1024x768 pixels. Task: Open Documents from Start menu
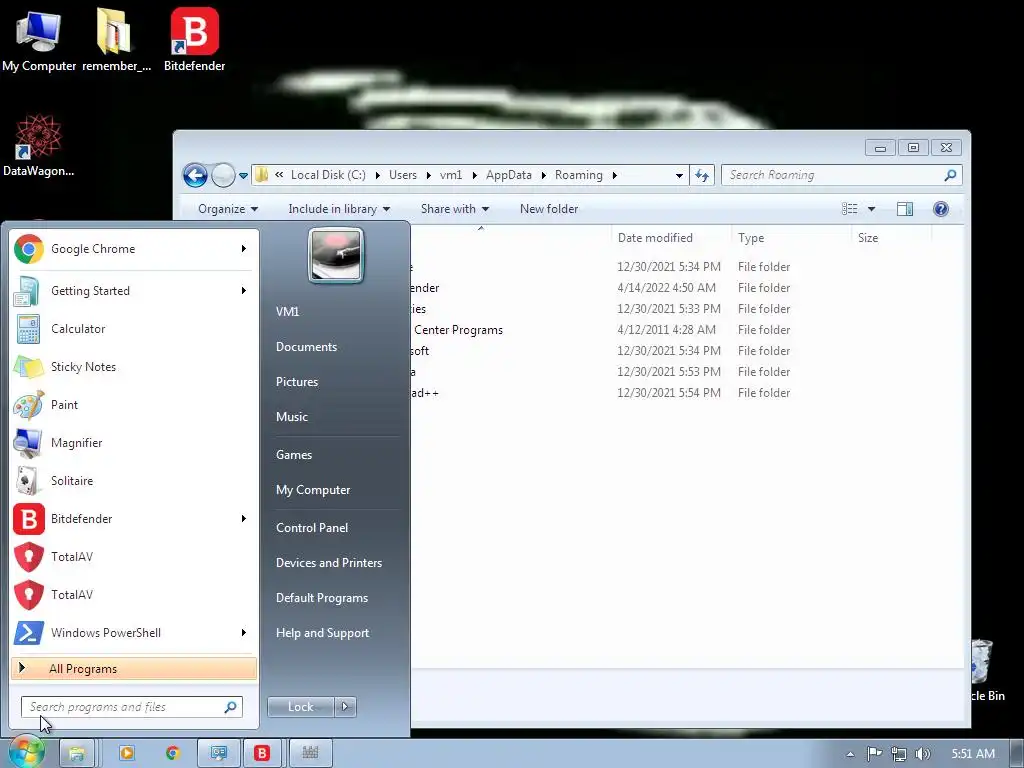306,347
